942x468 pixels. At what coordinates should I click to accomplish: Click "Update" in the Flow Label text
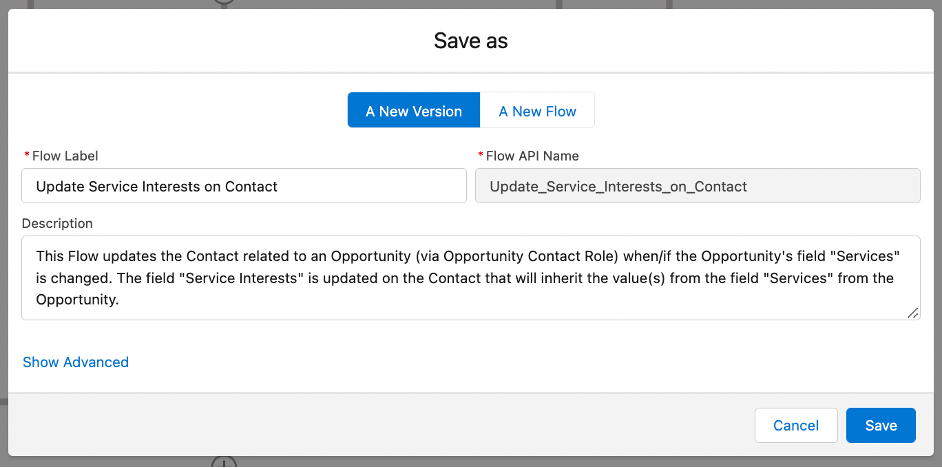coord(61,186)
